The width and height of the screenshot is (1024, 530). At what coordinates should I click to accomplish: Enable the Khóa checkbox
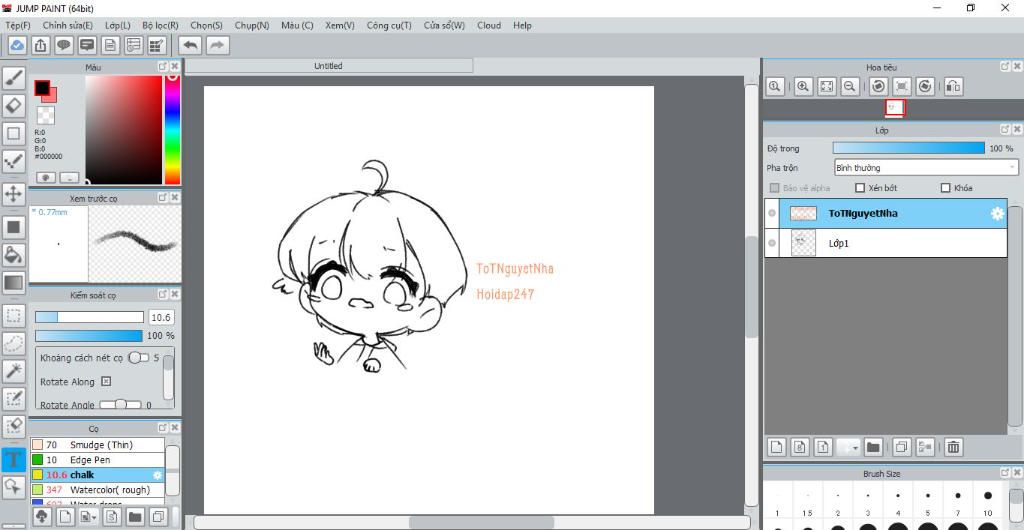945,188
